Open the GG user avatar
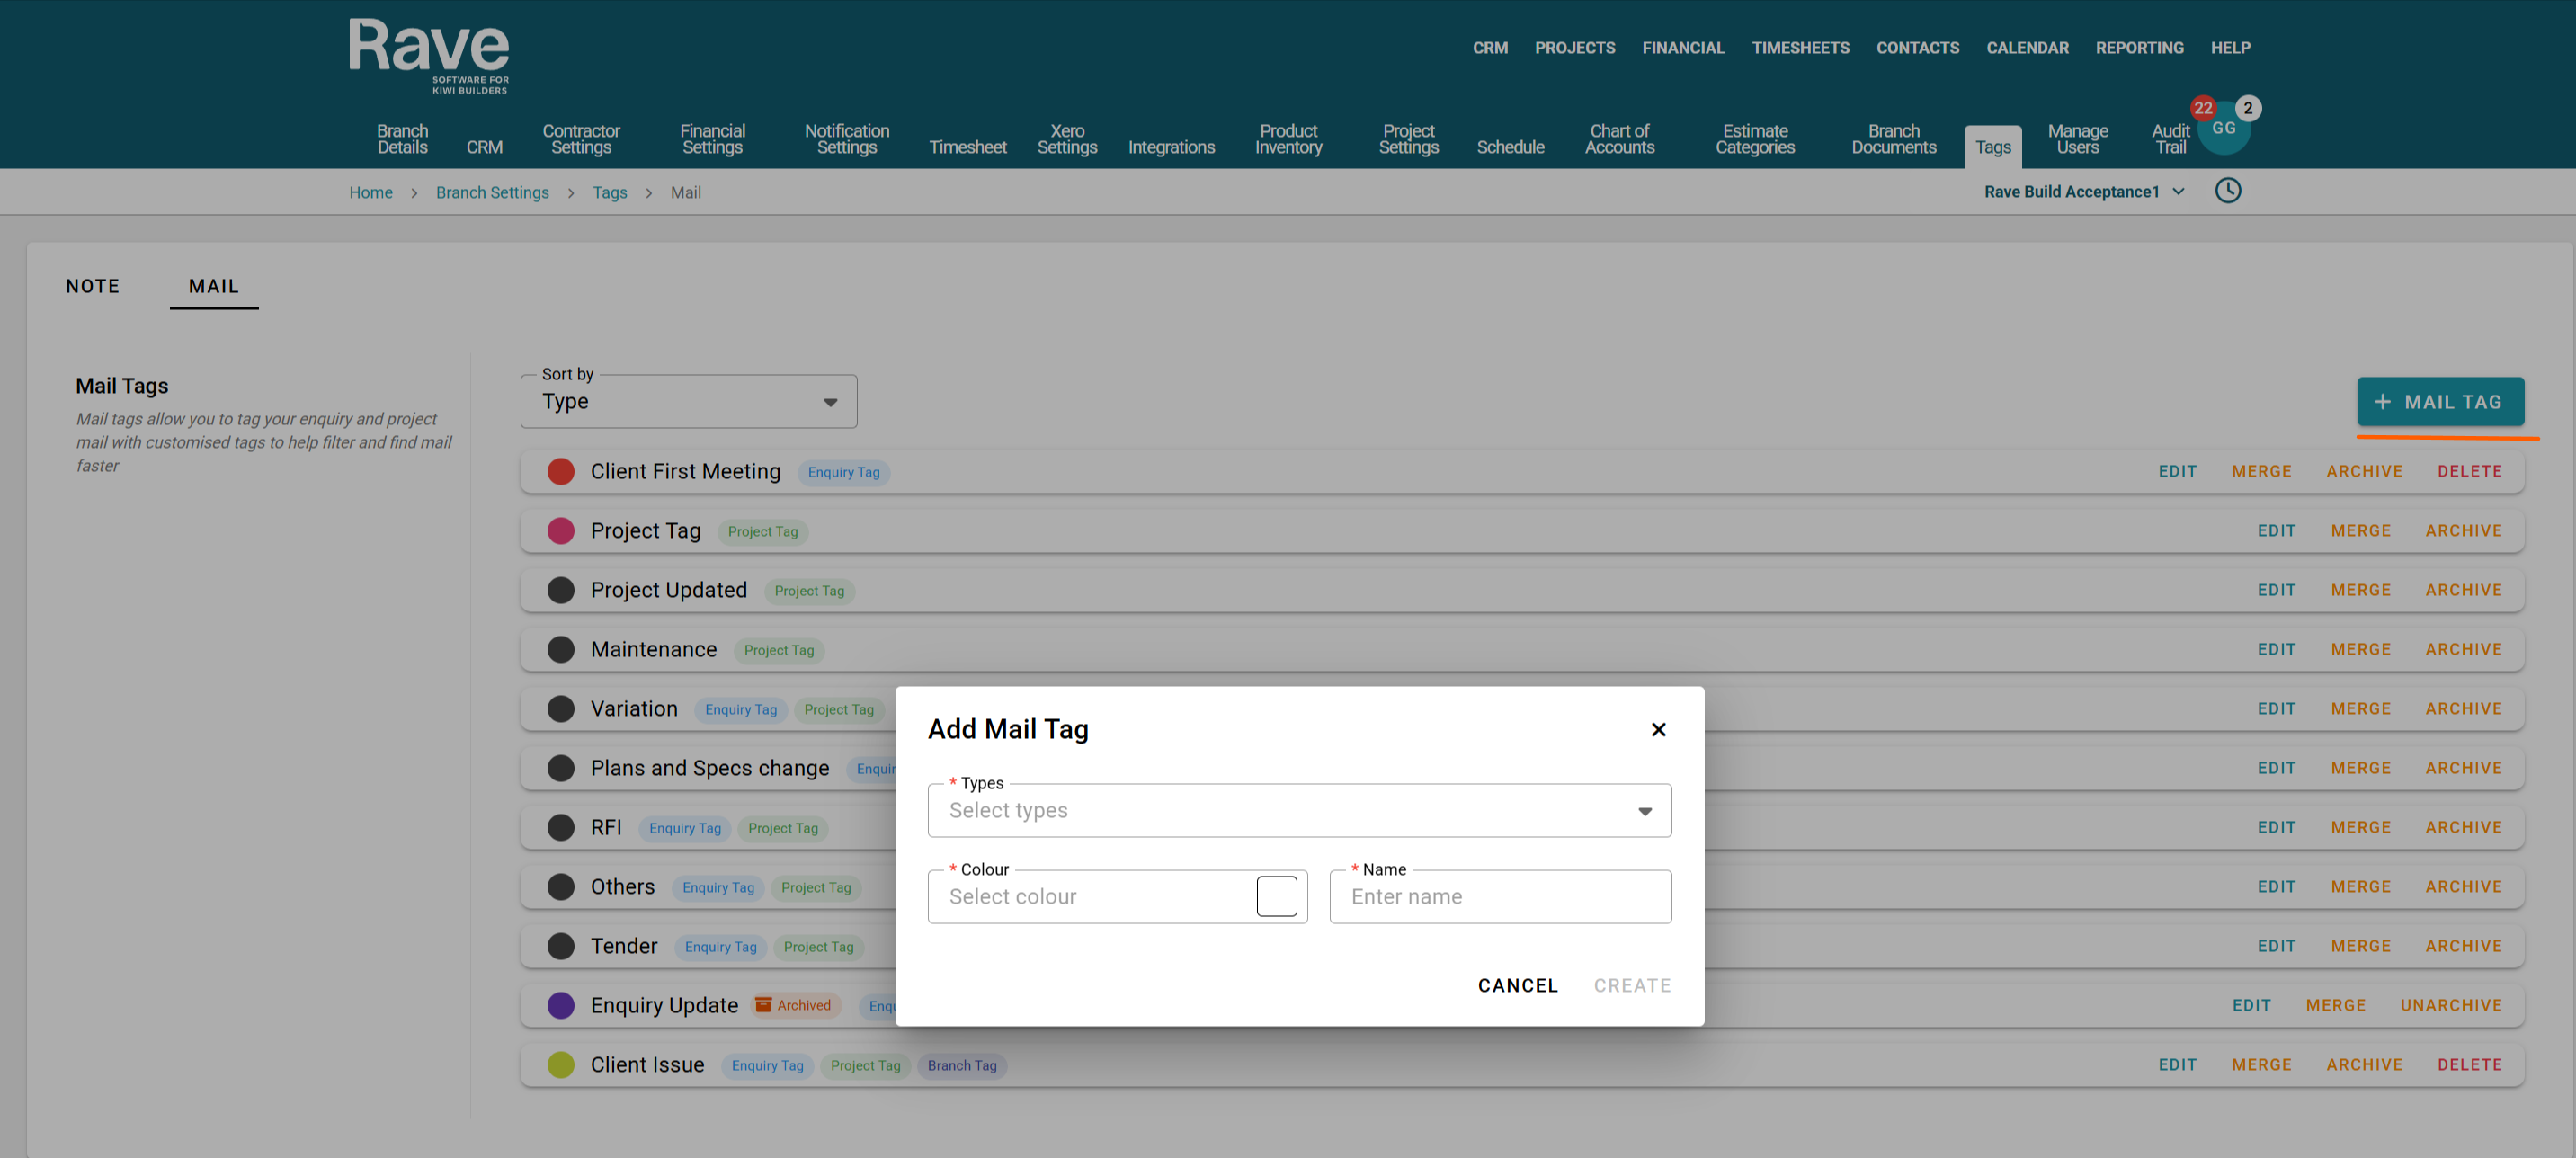This screenshot has height=1158, width=2576. pyautogui.click(x=2223, y=132)
